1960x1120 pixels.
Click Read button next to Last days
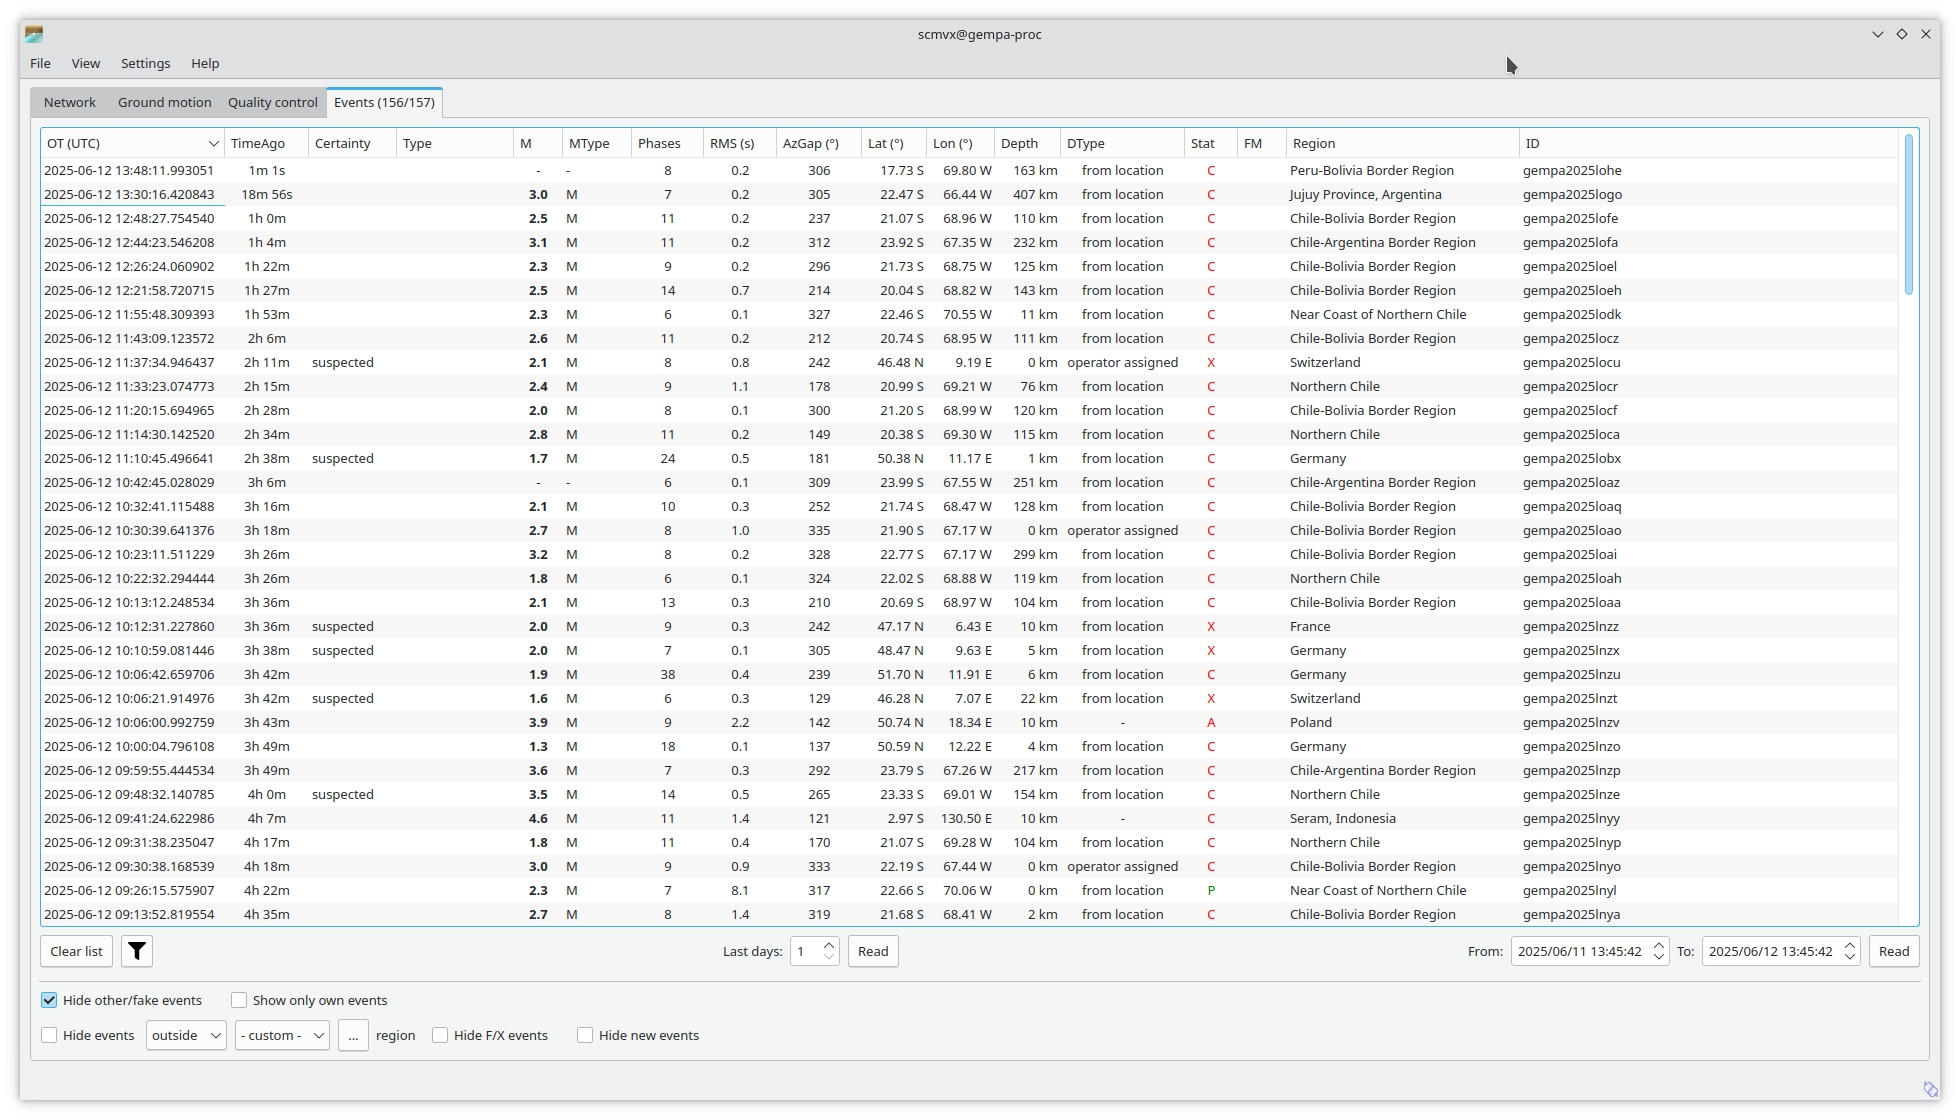pyautogui.click(x=873, y=951)
